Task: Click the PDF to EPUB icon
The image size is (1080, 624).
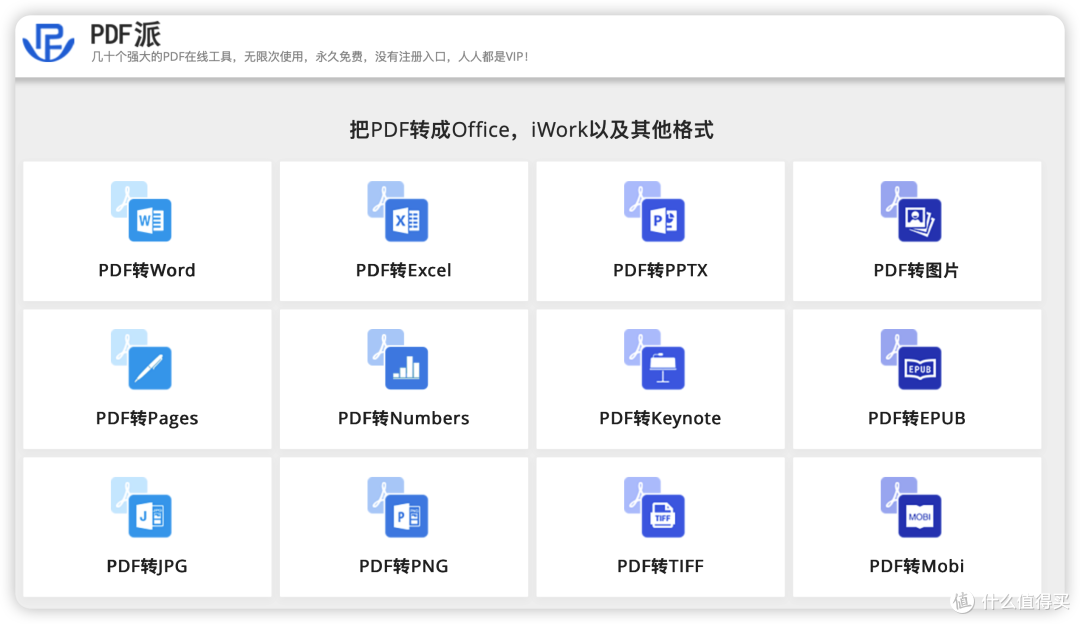Action: [x=911, y=360]
